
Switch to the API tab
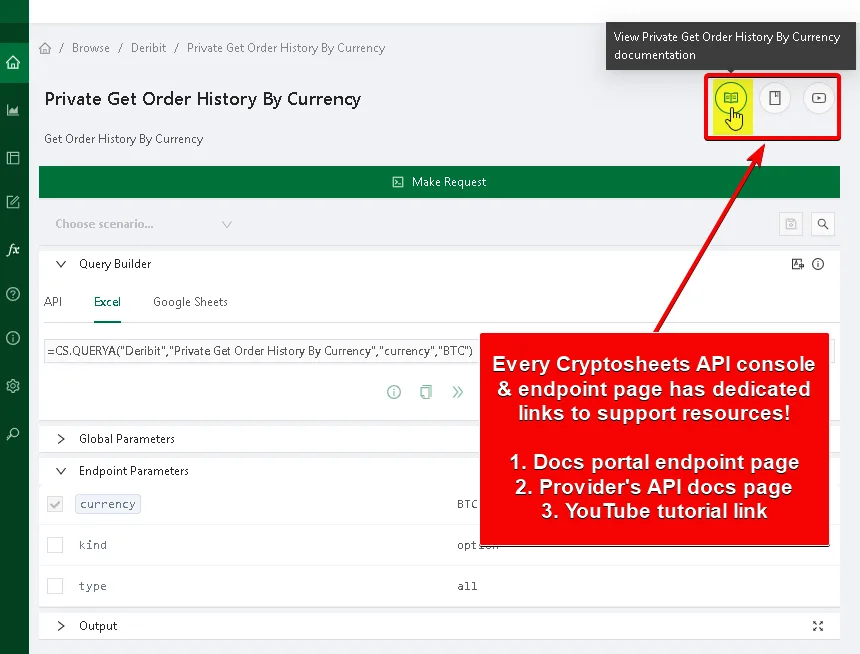(53, 302)
